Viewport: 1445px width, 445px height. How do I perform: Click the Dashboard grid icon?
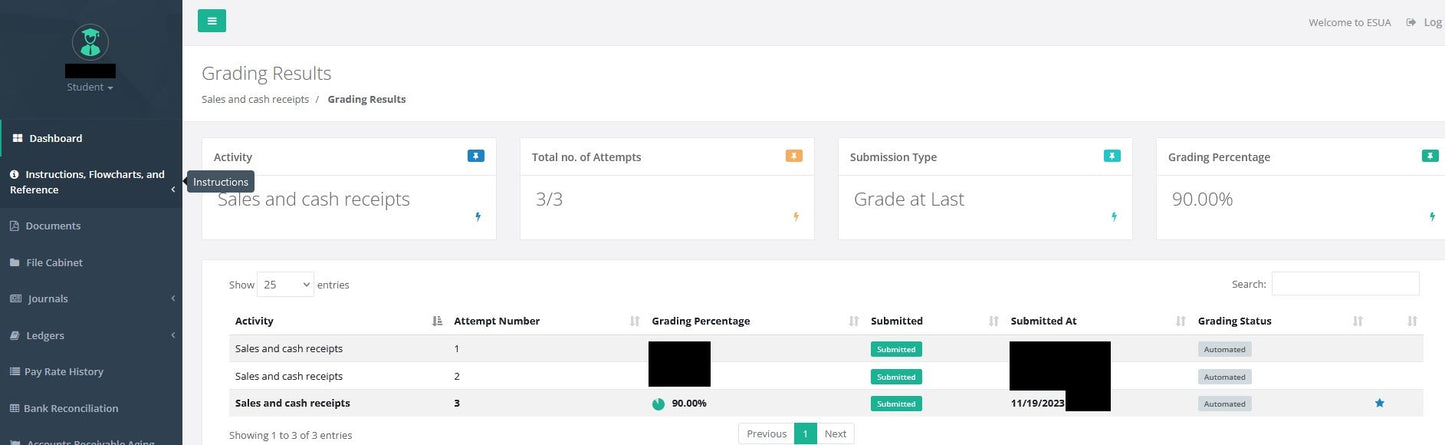pos(17,138)
